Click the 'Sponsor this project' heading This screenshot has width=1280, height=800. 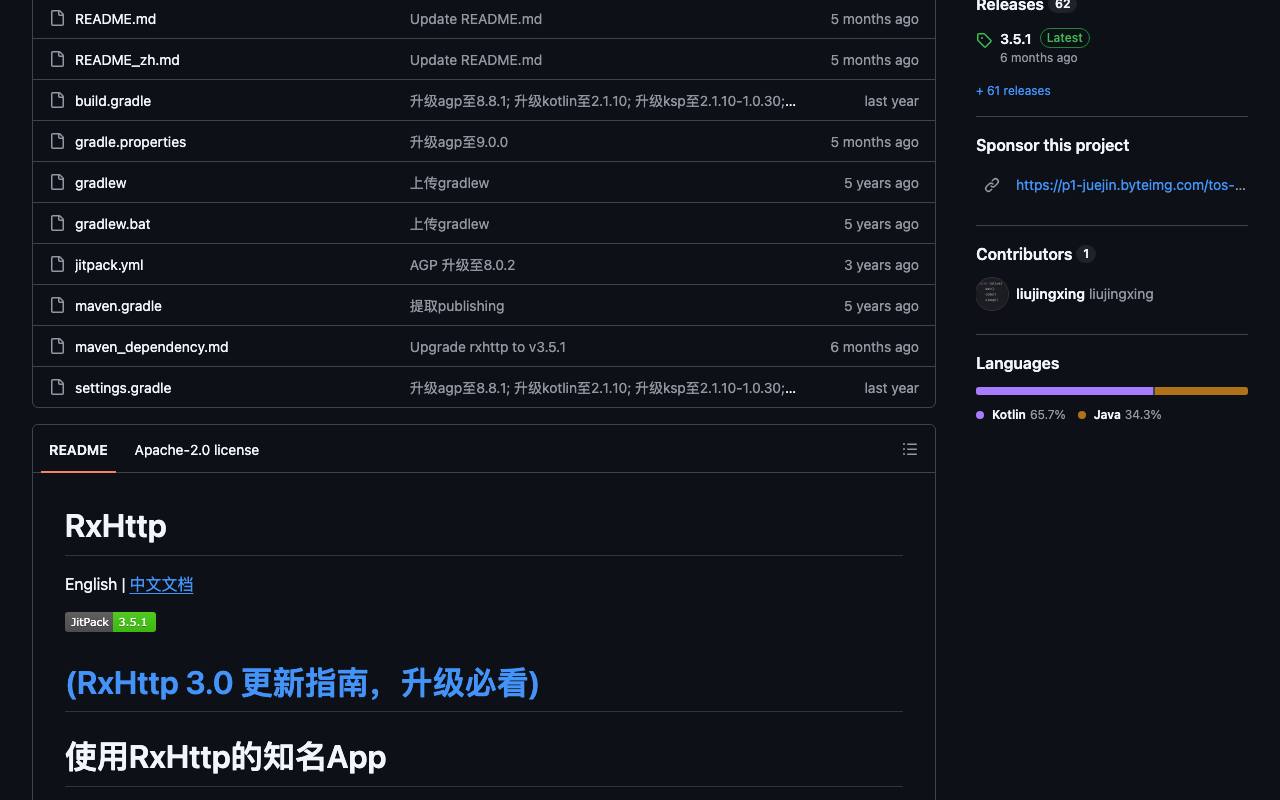[x=1052, y=145]
